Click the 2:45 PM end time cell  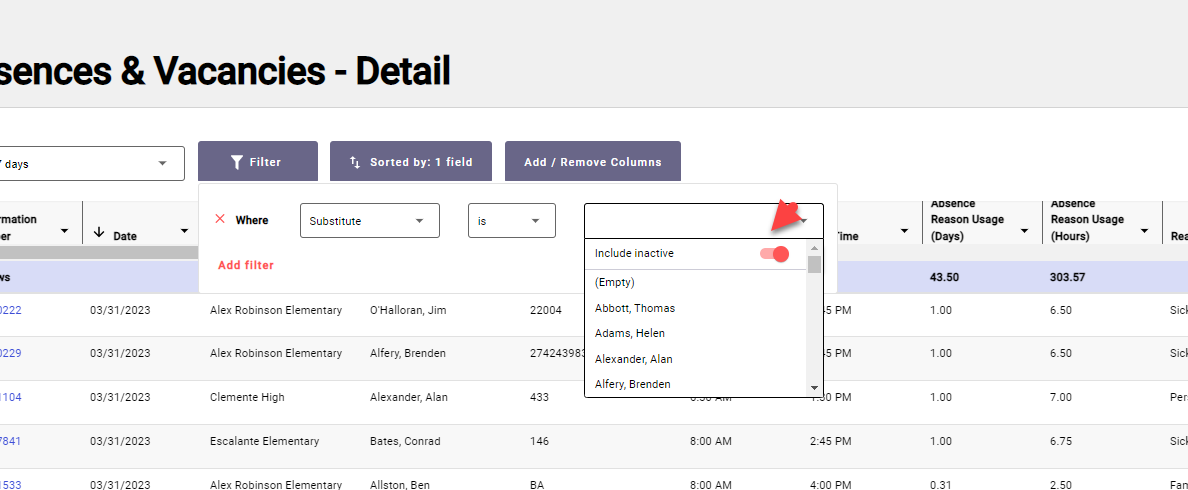(830, 442)
